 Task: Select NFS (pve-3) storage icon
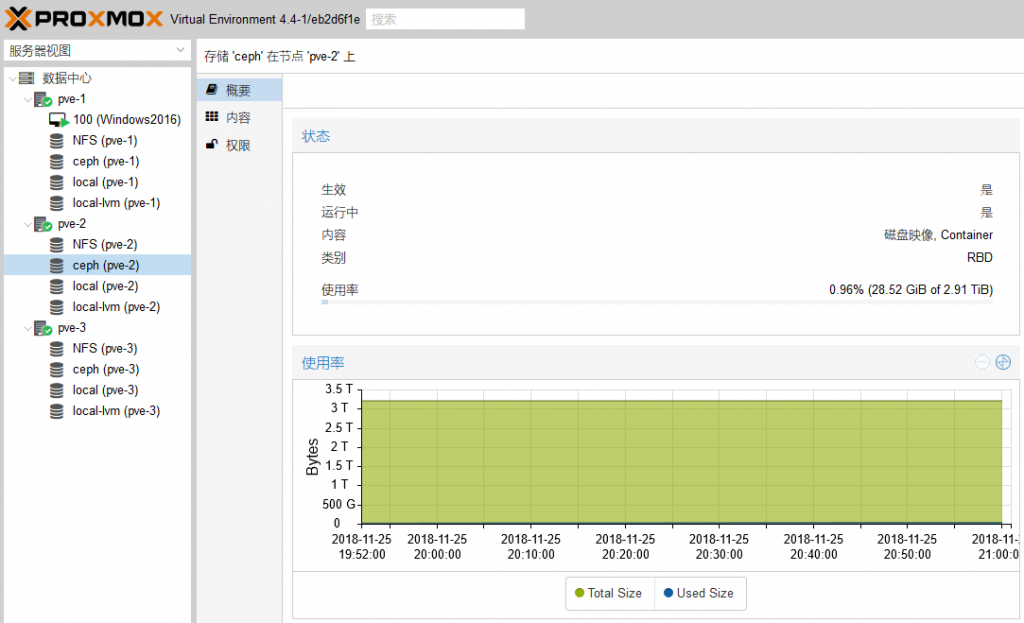point(57,349)
